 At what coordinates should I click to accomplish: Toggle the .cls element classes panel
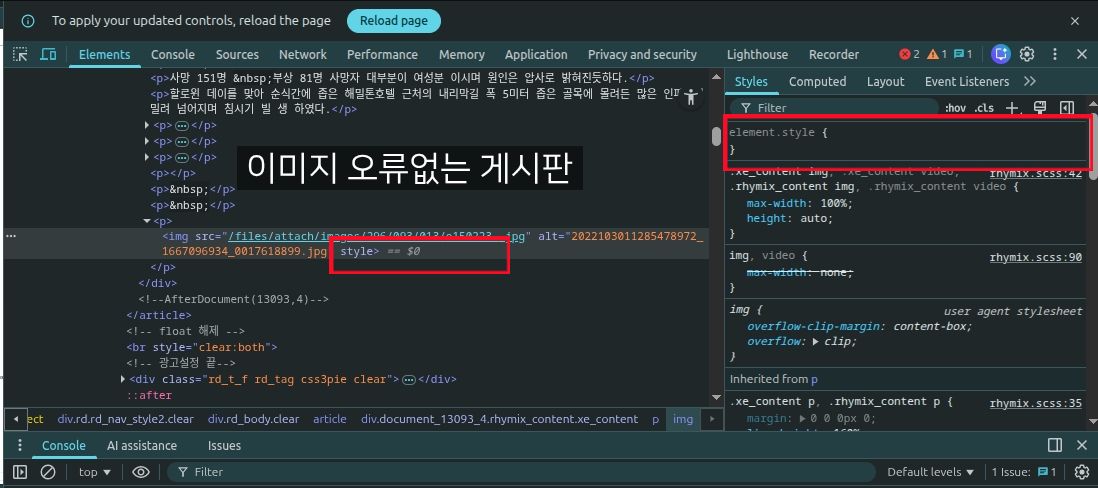[985, 108]
